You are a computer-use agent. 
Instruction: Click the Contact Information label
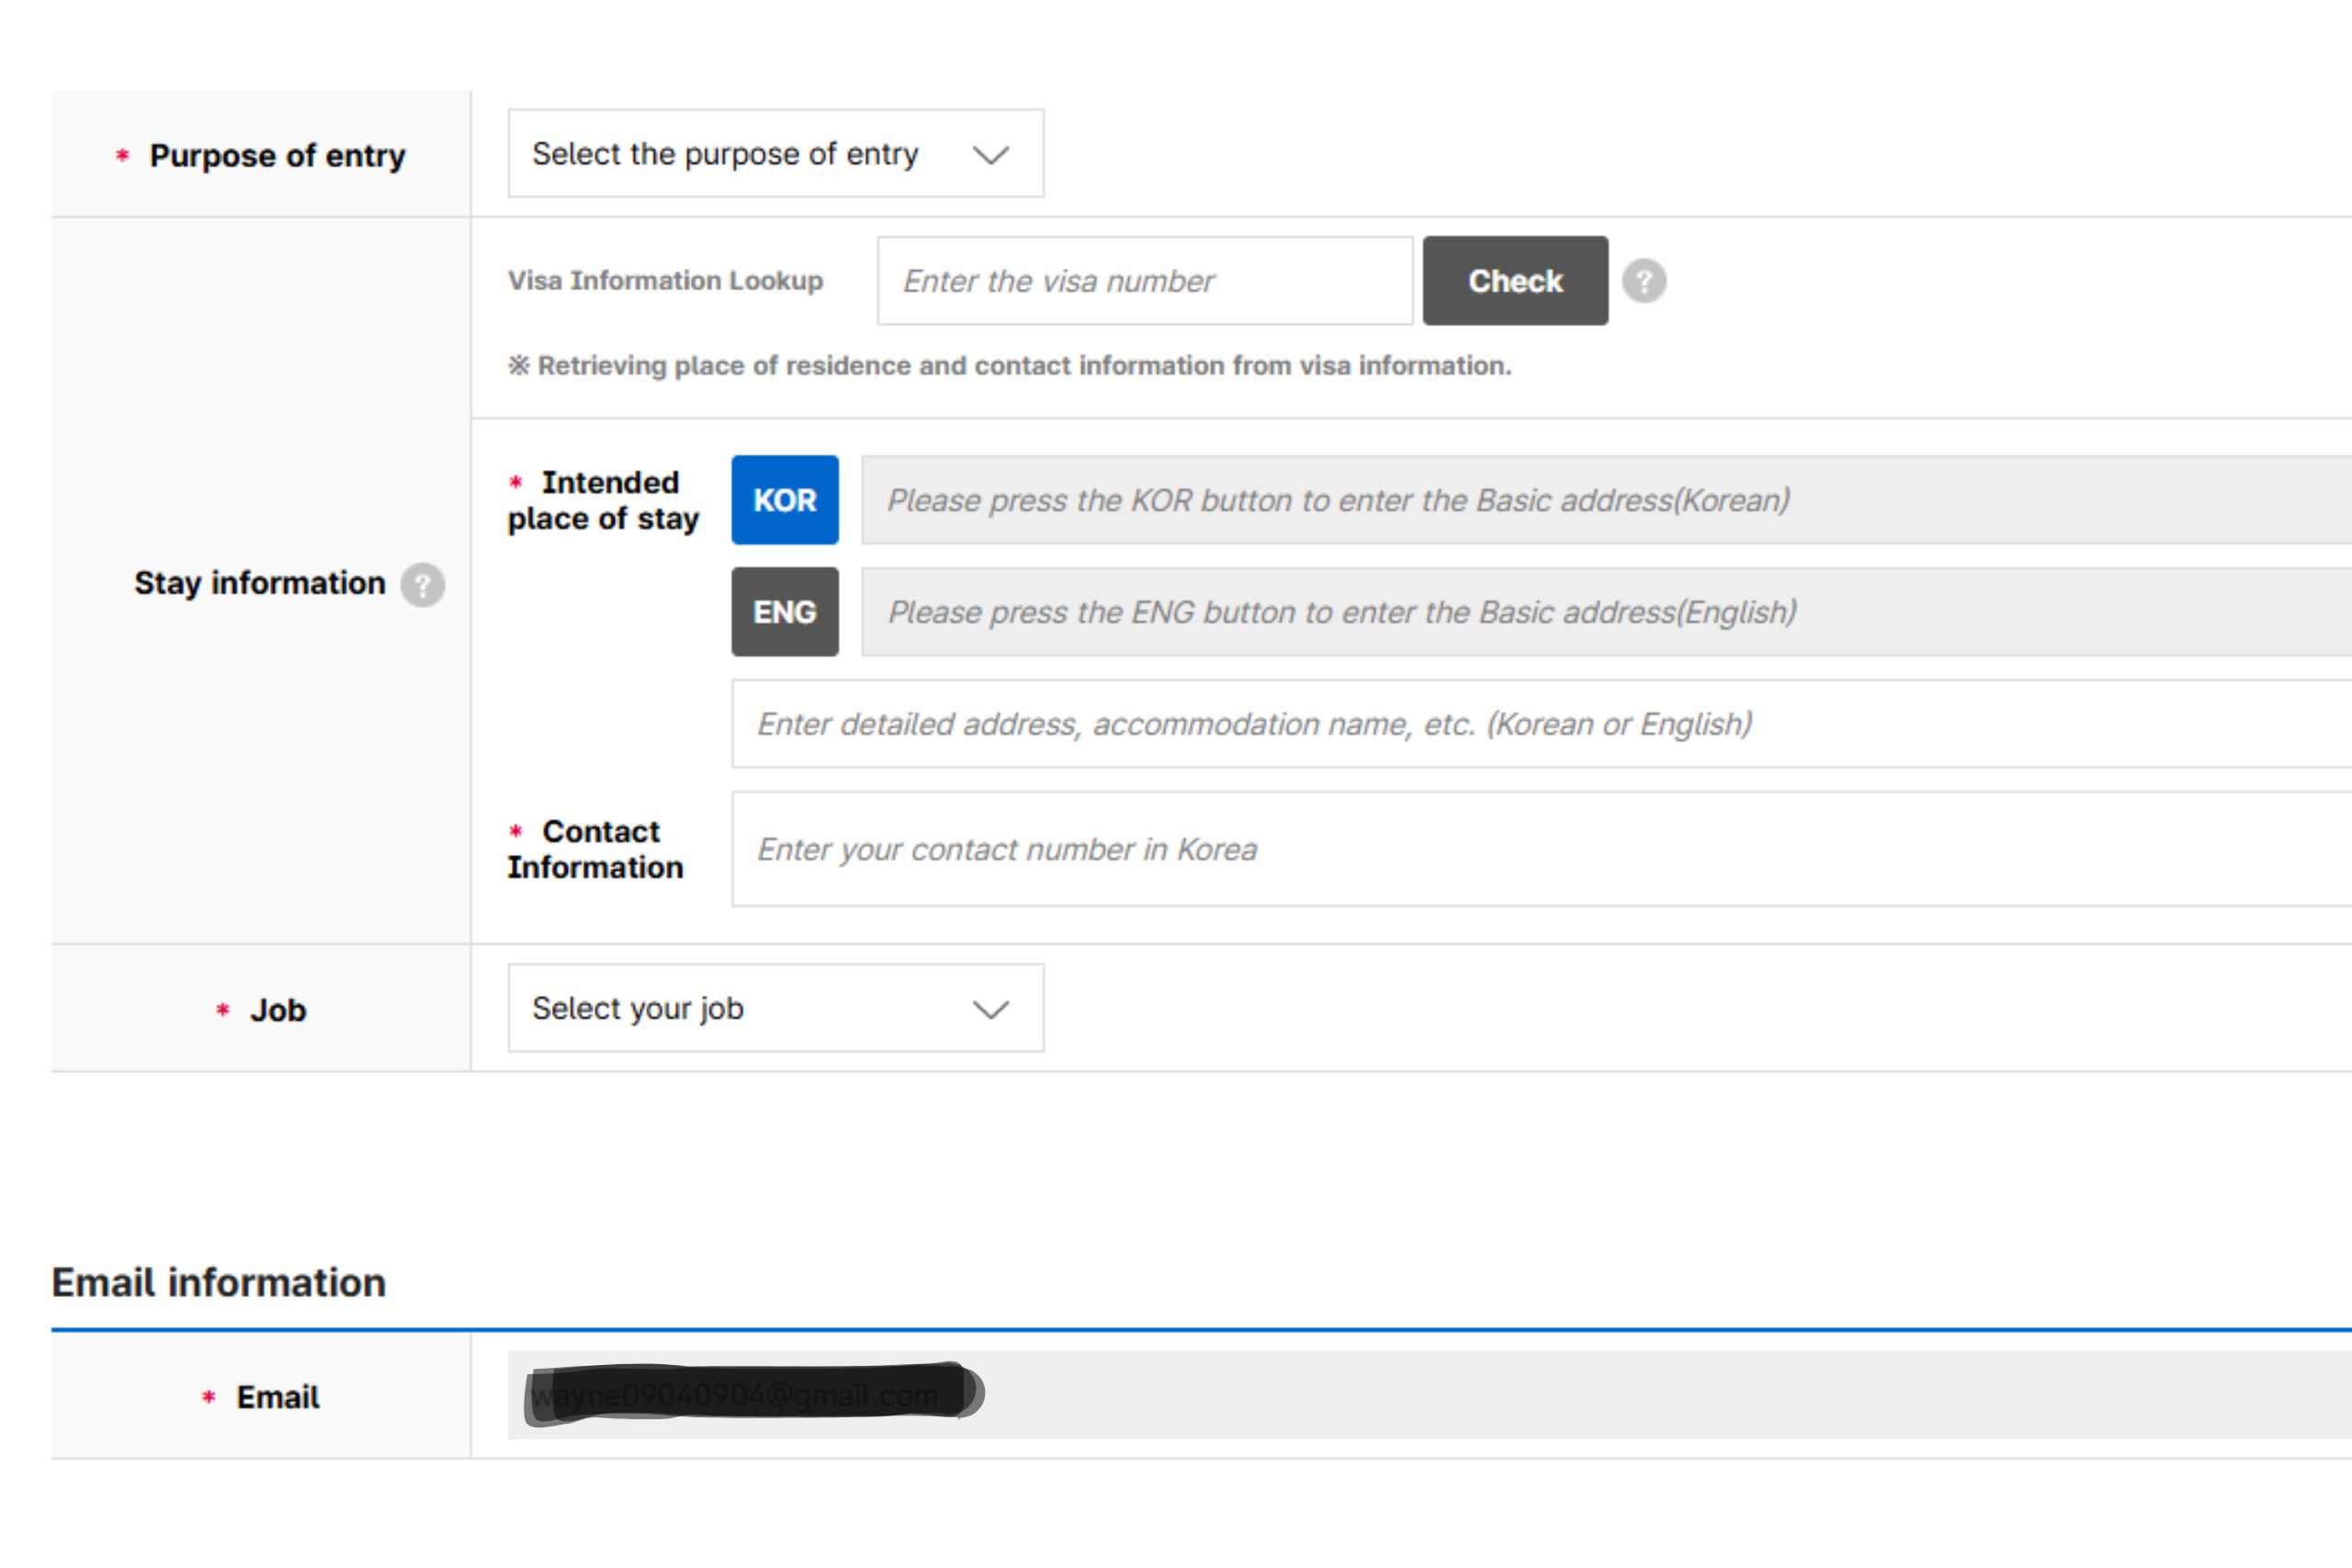coord(598,849)
